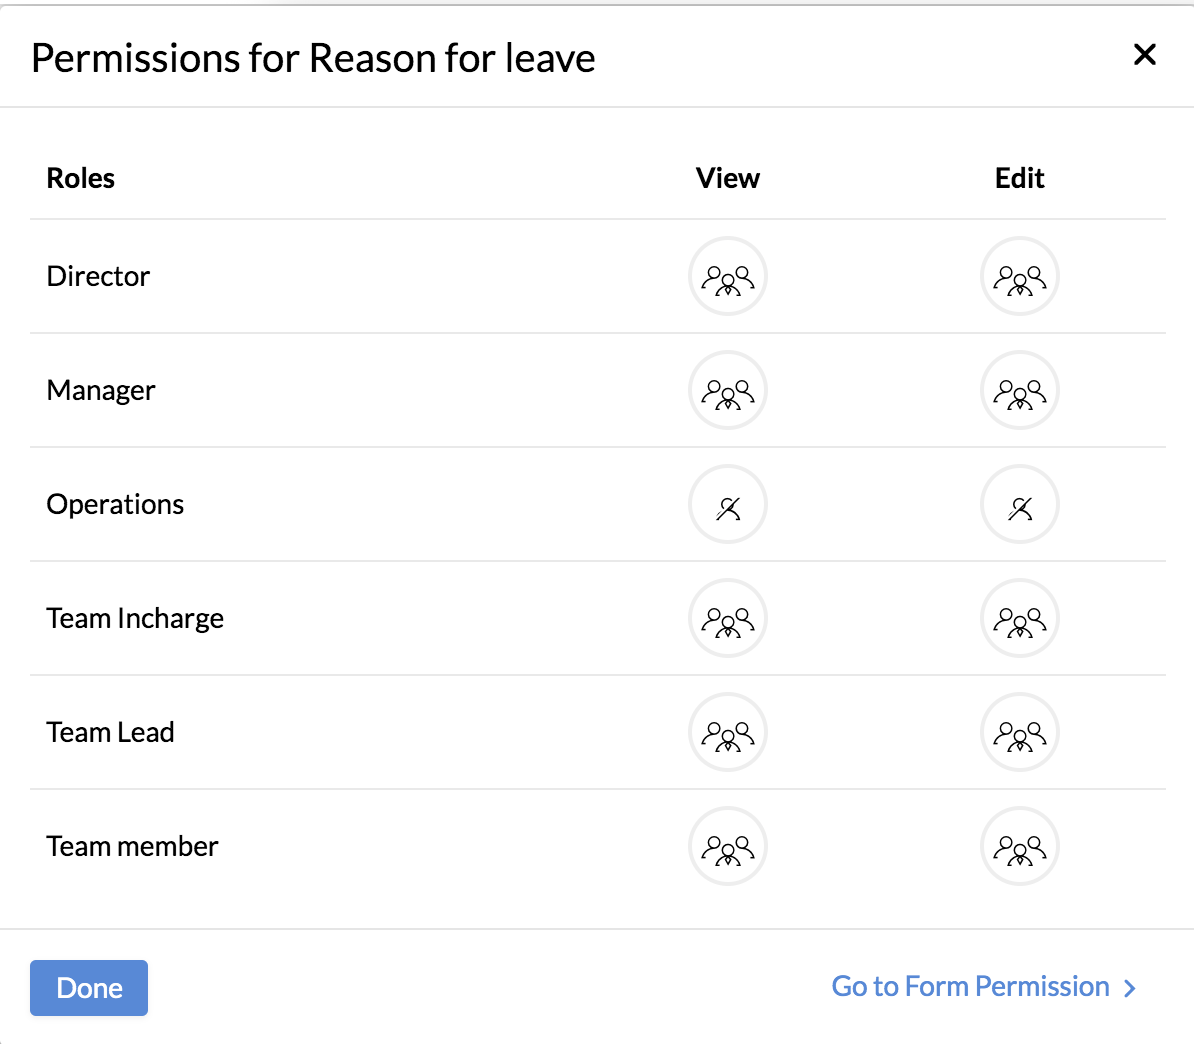Click the View column header
The height and width of the screenshot is (1044, 1194).
click(x=728, y=178)
